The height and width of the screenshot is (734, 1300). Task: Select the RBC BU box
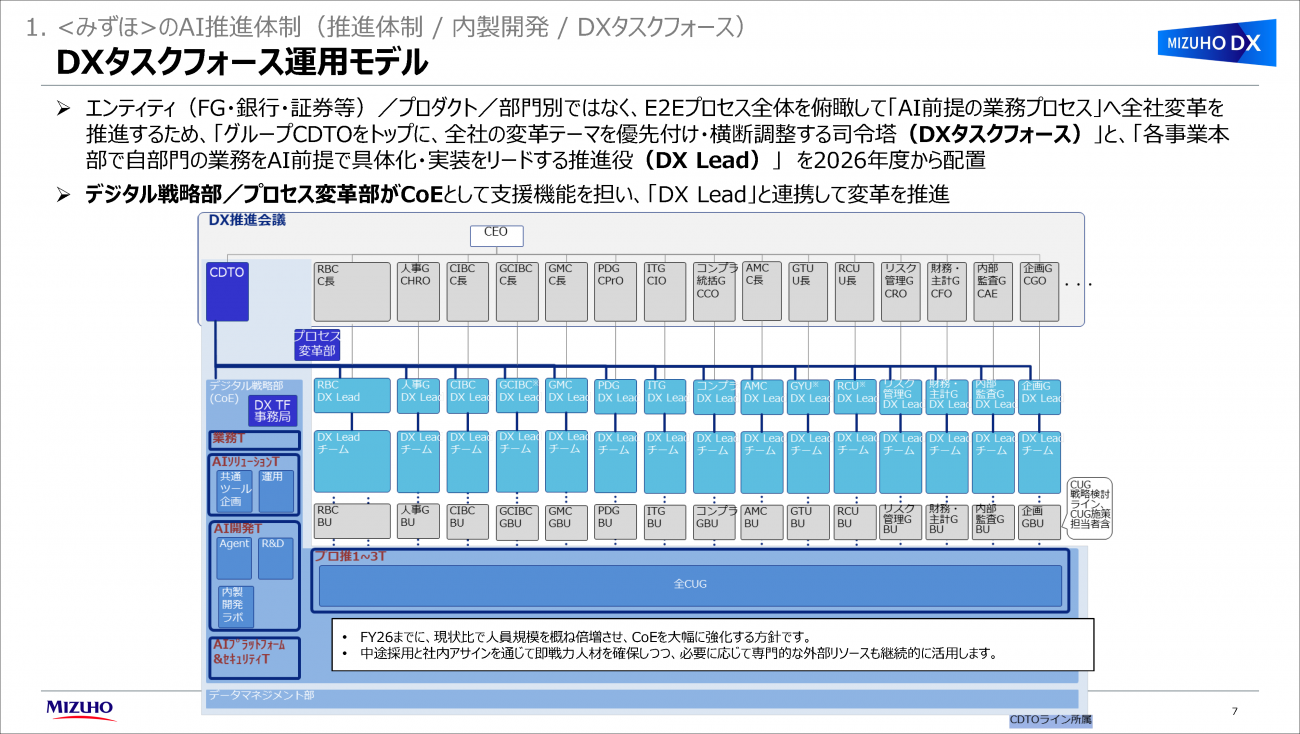pos(352,521)
